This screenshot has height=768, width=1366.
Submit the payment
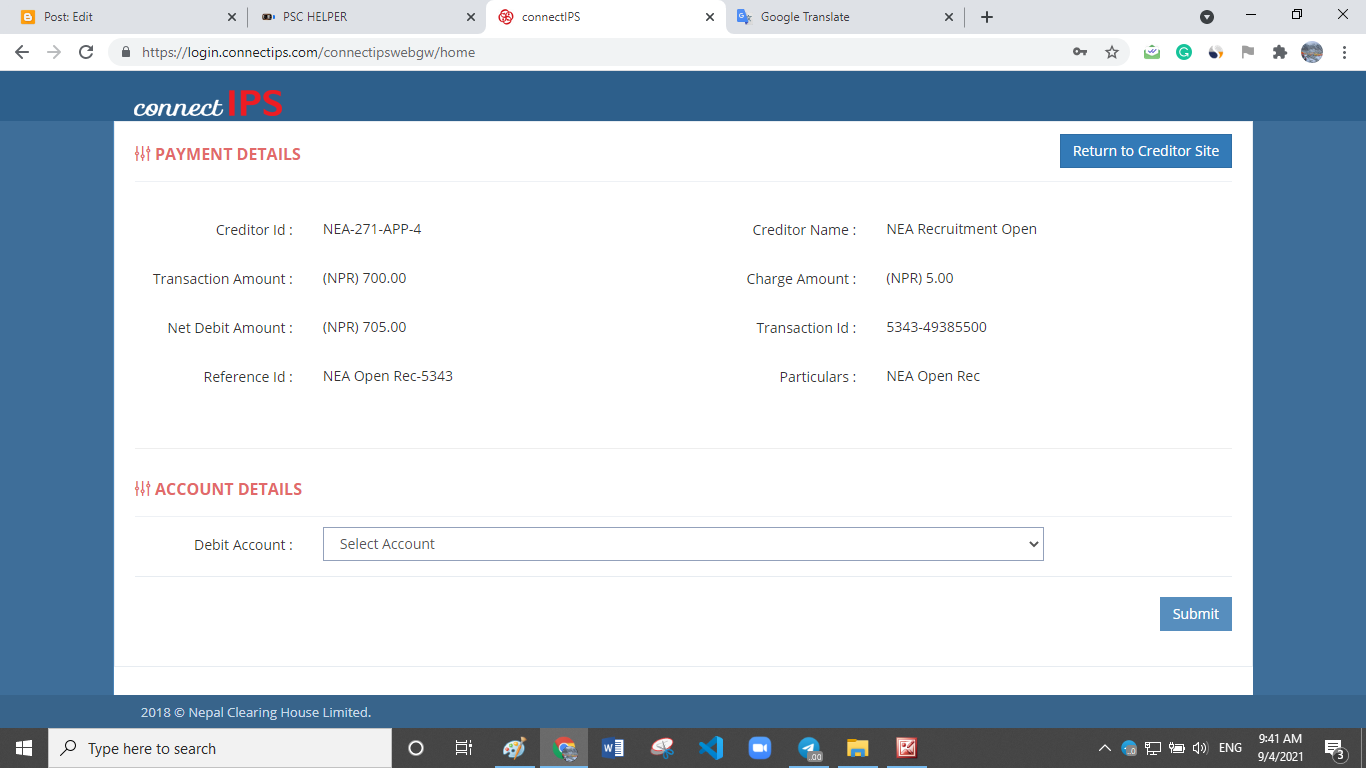pyautogui.click(x=1196, y=614)
